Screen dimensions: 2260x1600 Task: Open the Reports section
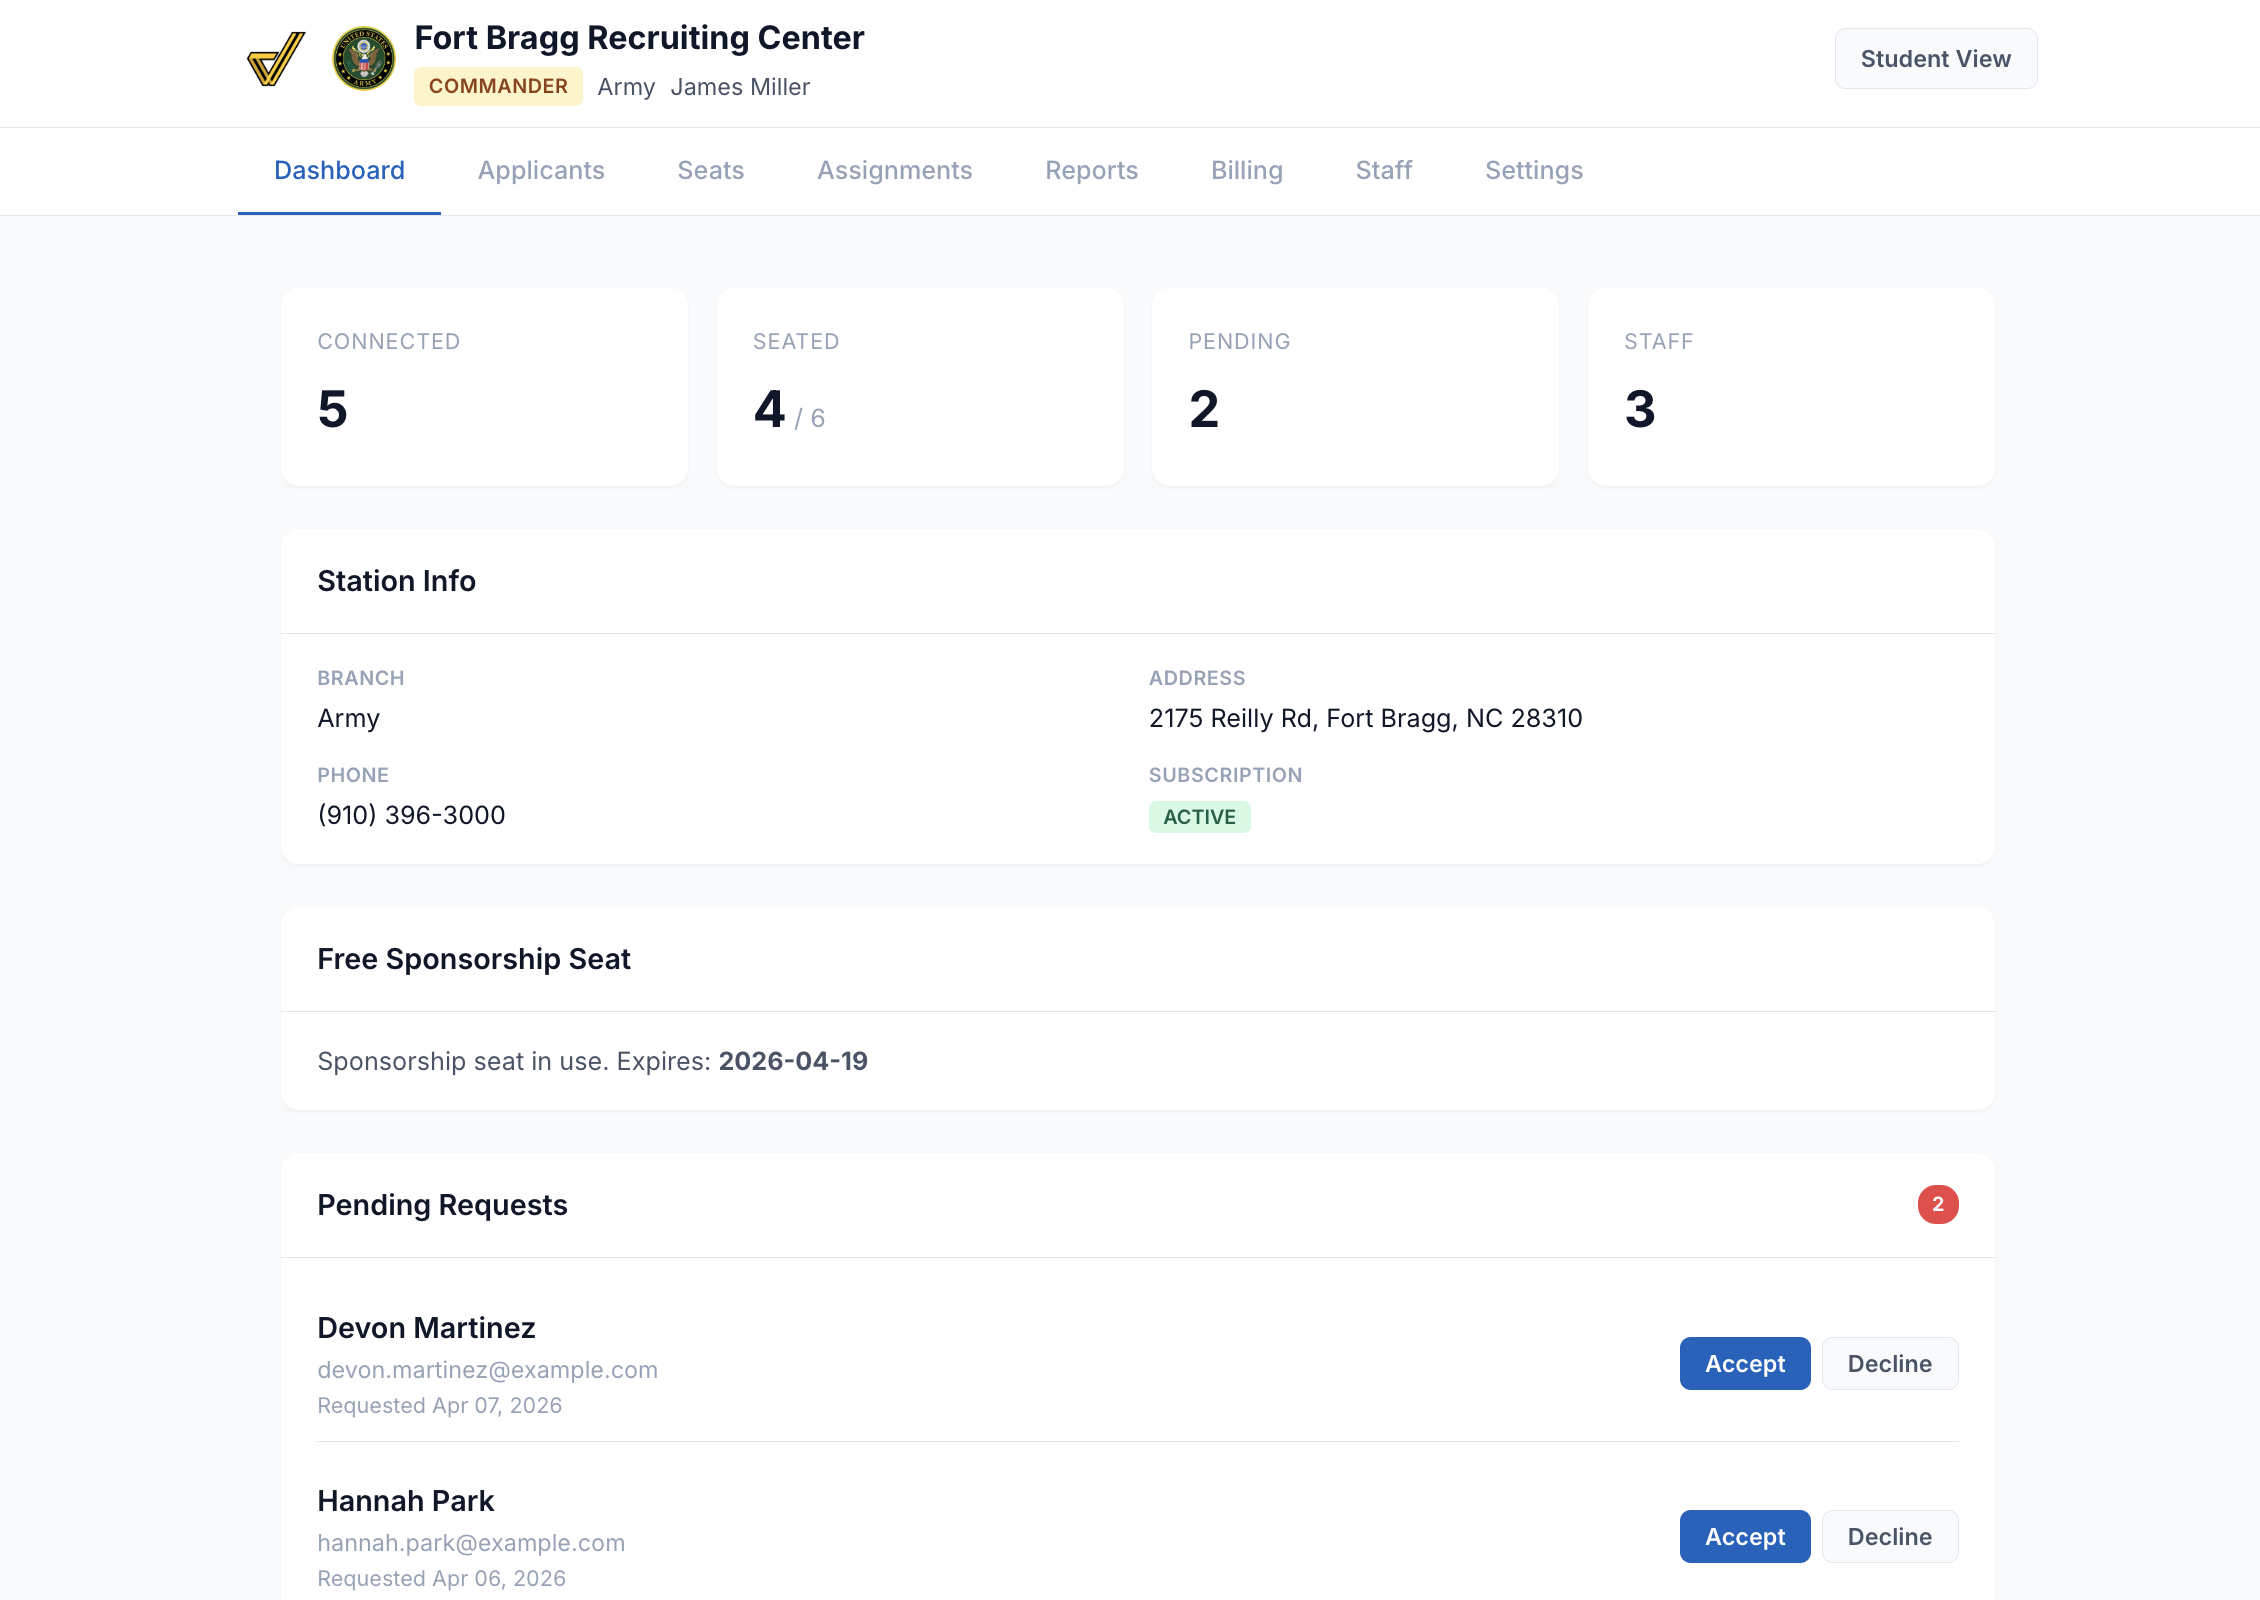(x=1091, y=170)
